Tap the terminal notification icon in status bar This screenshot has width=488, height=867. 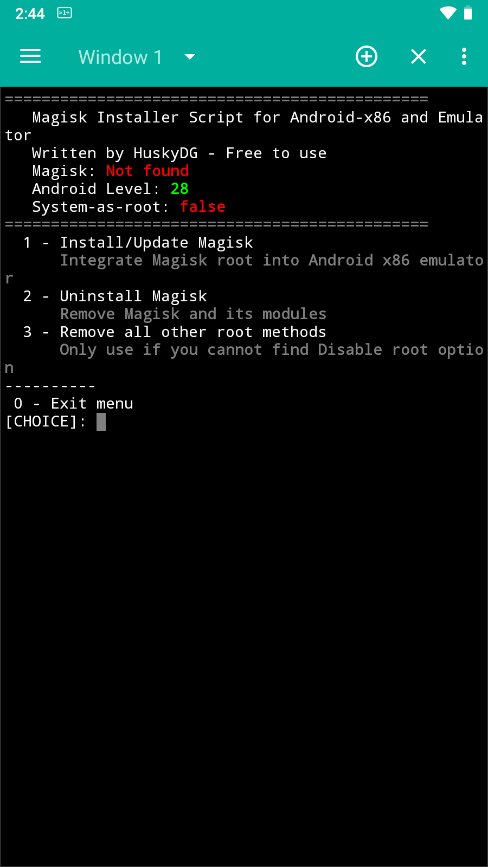65,13
